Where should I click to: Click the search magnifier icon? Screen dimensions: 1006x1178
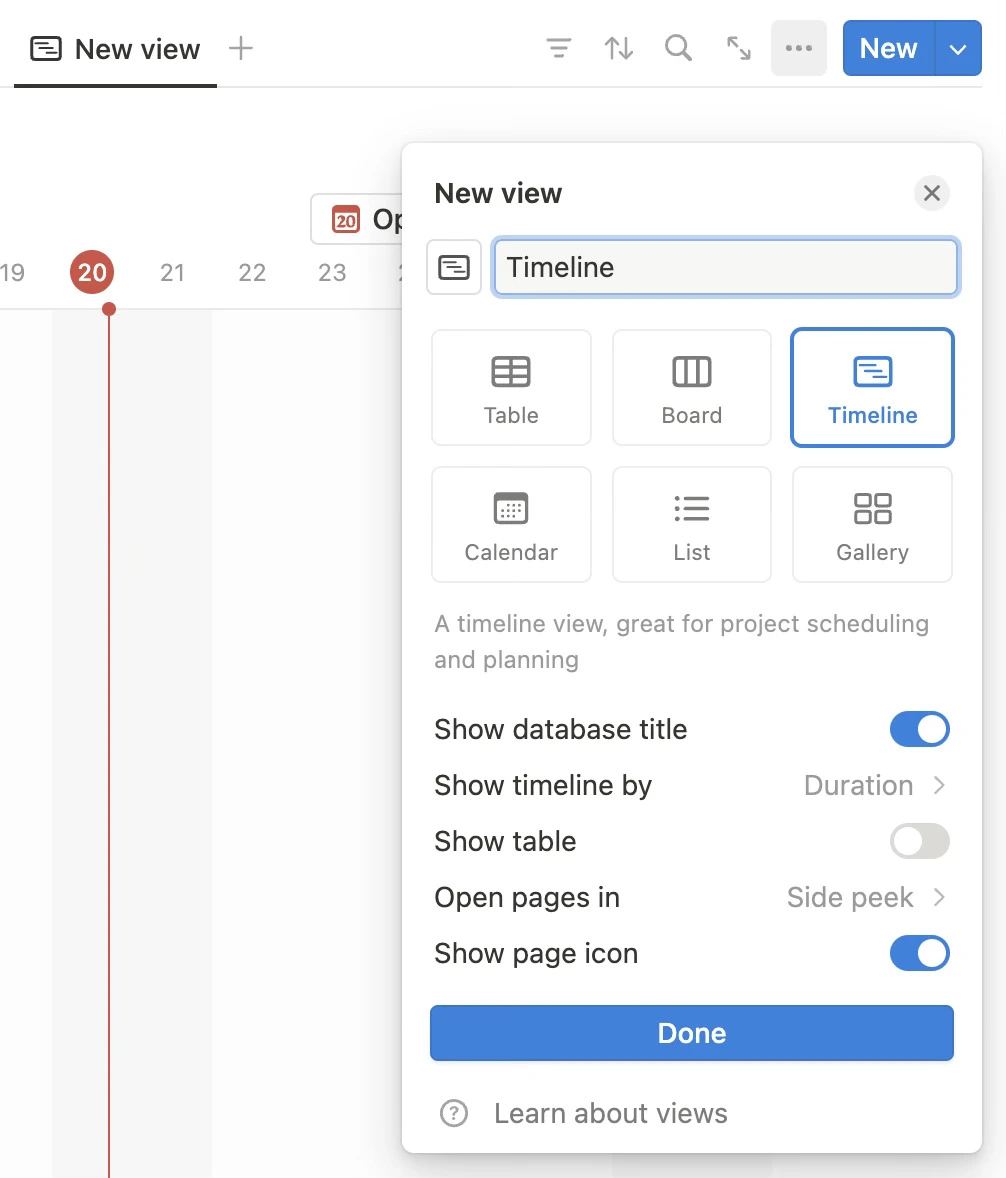pos(678,49)
